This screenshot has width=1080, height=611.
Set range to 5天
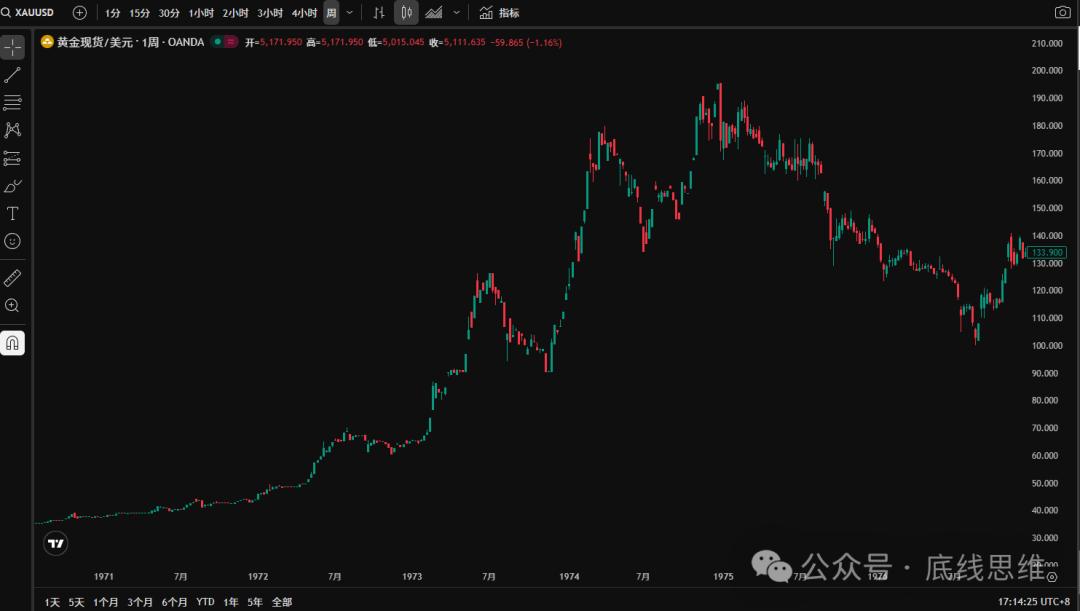[76, 602]
